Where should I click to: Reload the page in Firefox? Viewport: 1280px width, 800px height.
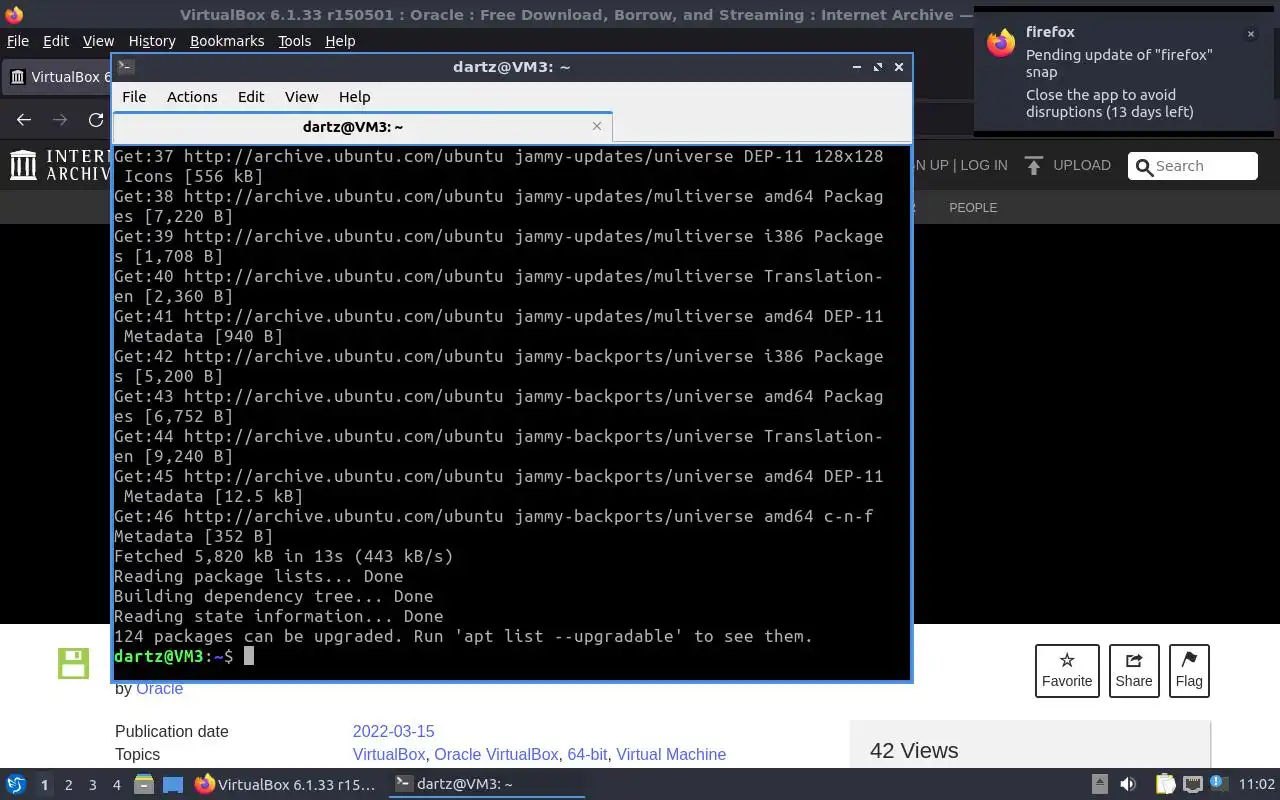click(96, 120)
